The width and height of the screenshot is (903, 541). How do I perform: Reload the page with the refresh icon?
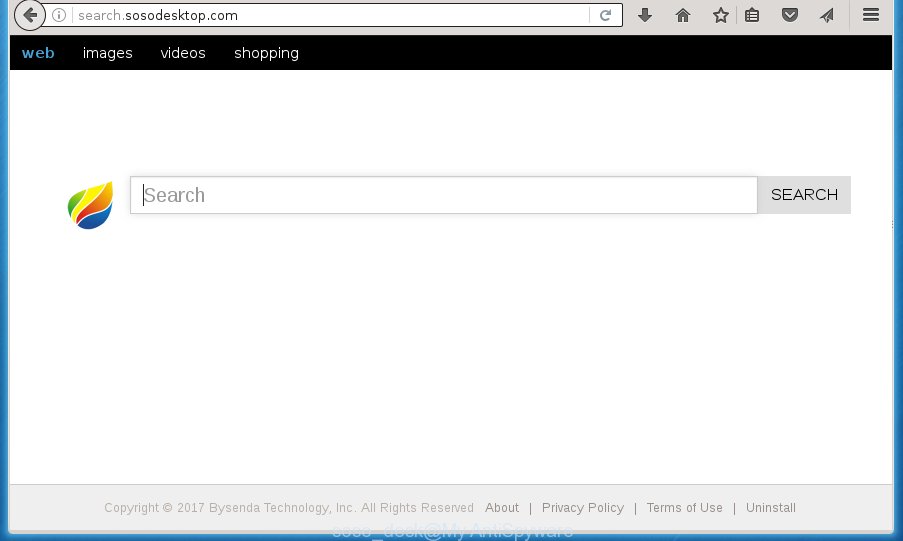605,15
